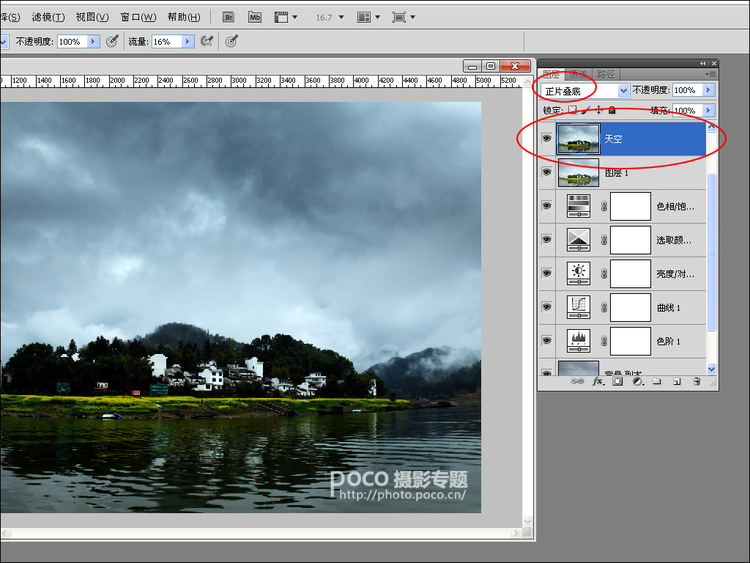Screen dimensions: 750x563
Task: Add a layer mask
Action: (x=618, y=381)
